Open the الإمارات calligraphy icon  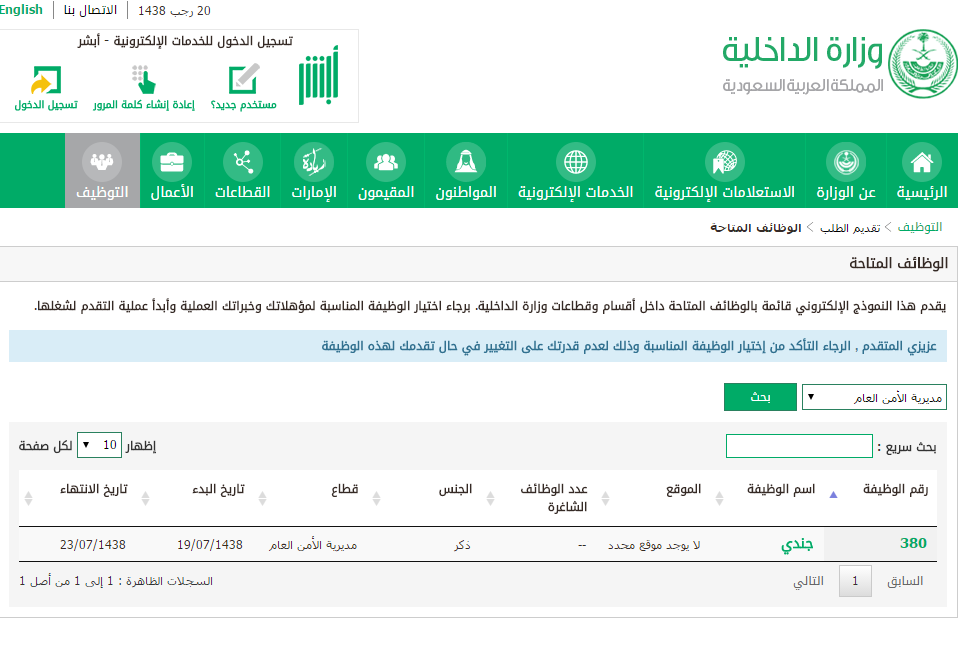pos(314,162)
